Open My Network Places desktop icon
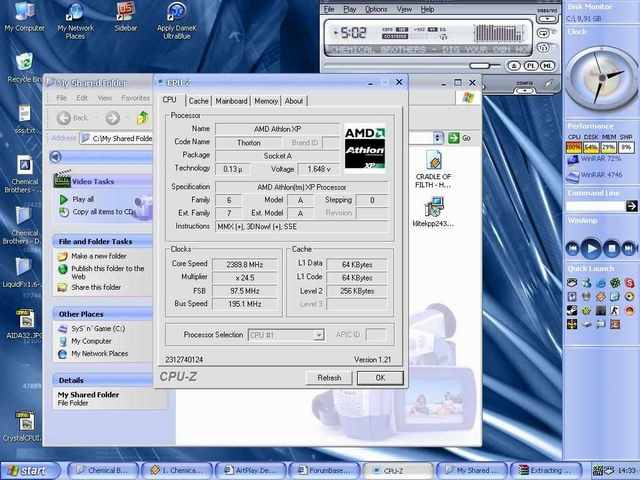 coord(76,20)
